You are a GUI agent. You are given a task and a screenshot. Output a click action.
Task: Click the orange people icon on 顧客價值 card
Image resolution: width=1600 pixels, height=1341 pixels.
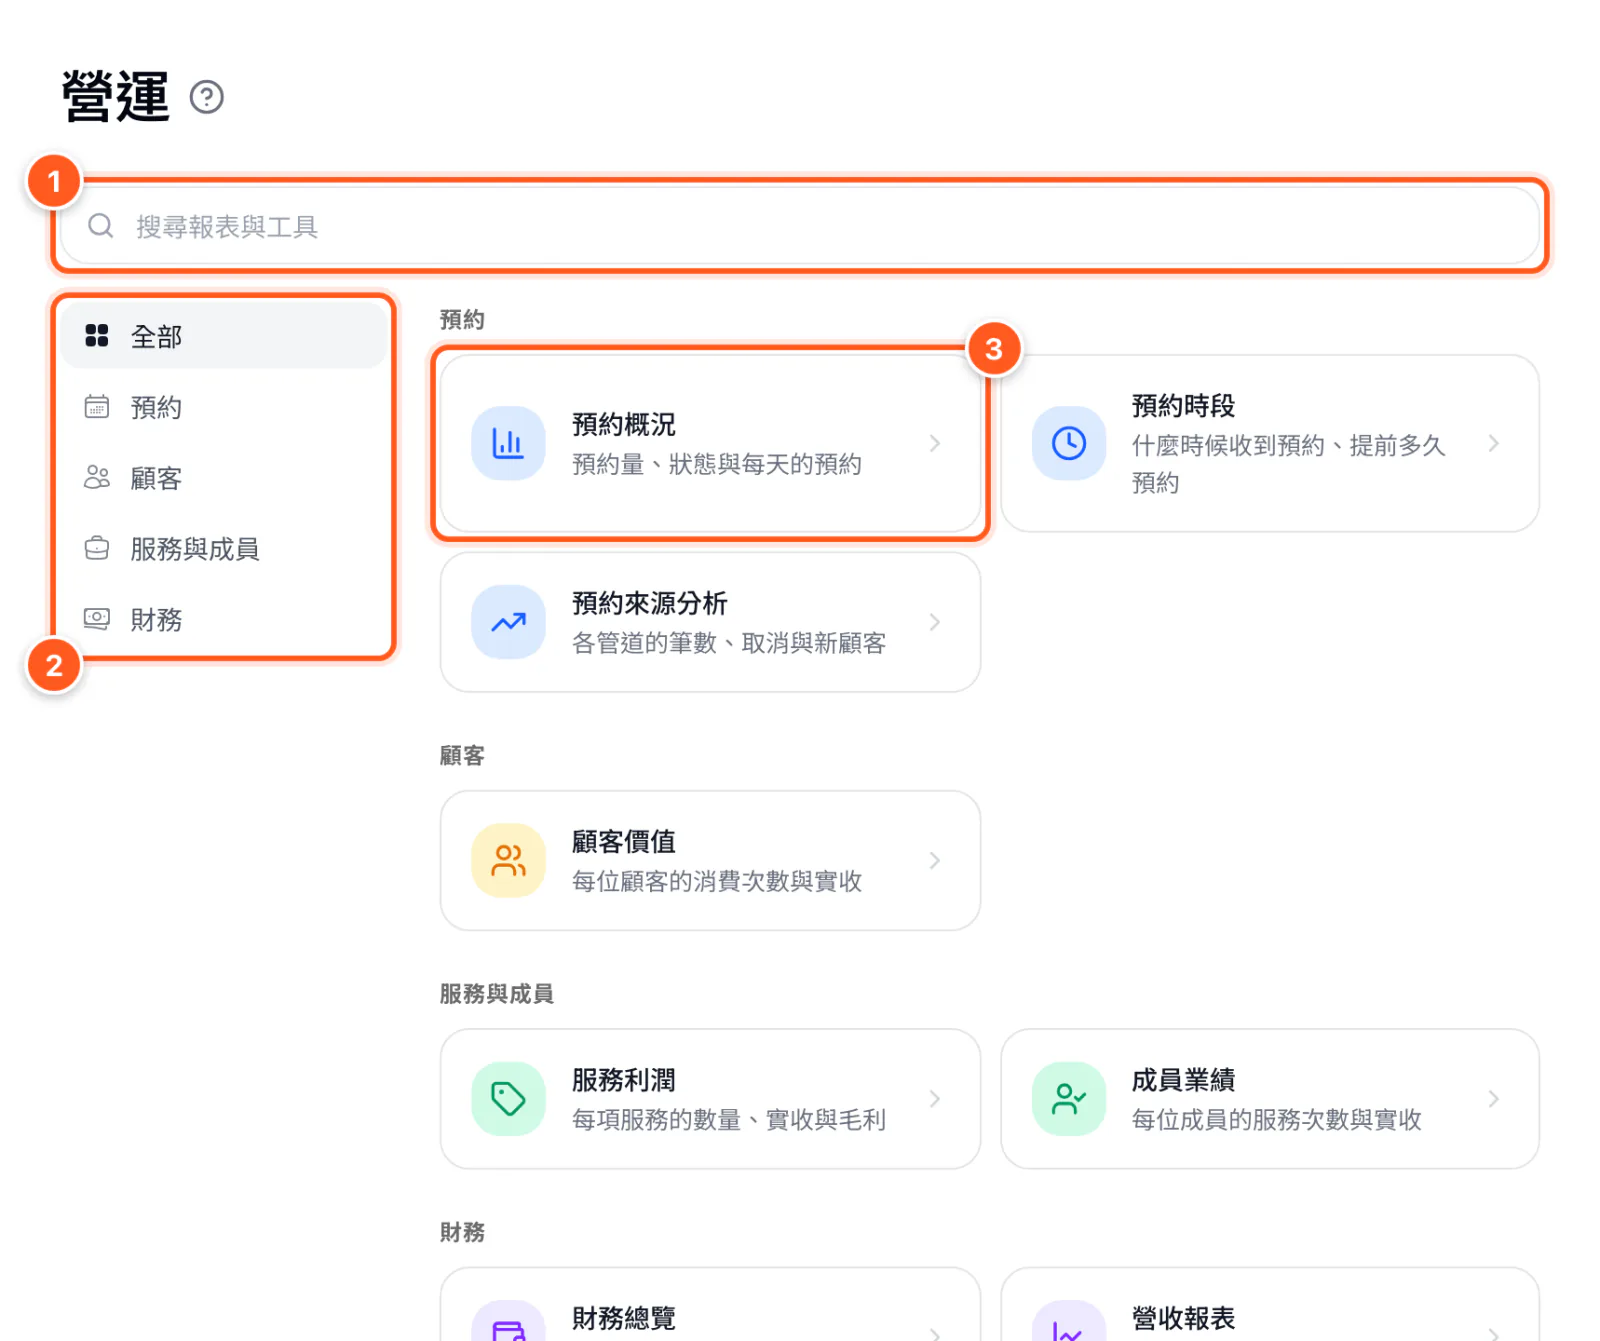pos(508,860)
